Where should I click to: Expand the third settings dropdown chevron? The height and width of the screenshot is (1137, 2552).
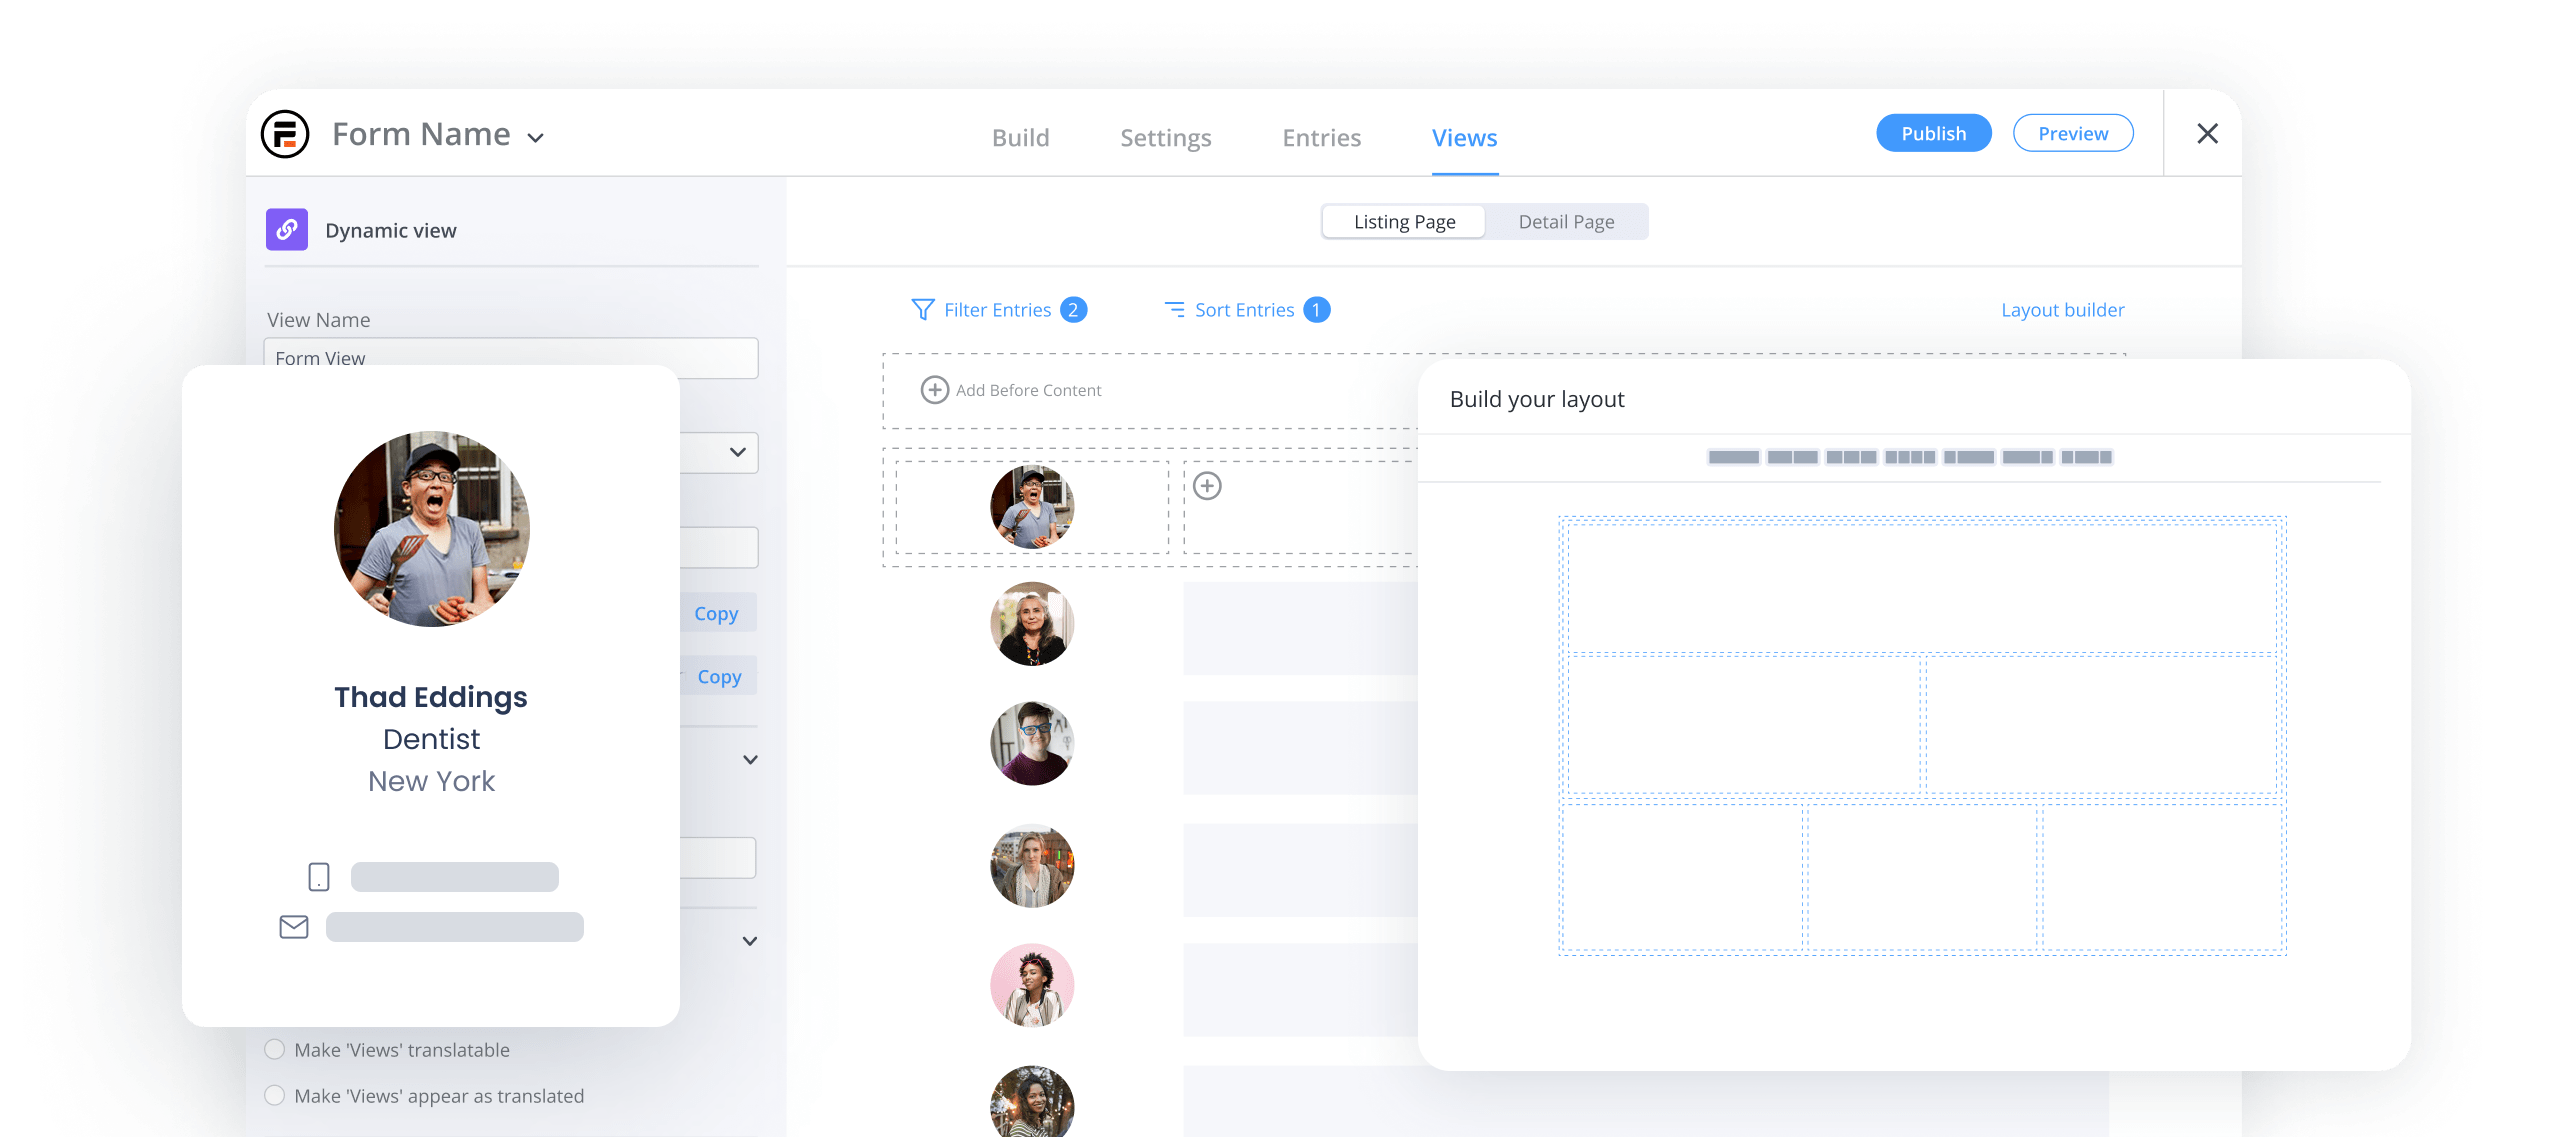tap(749, 940)
